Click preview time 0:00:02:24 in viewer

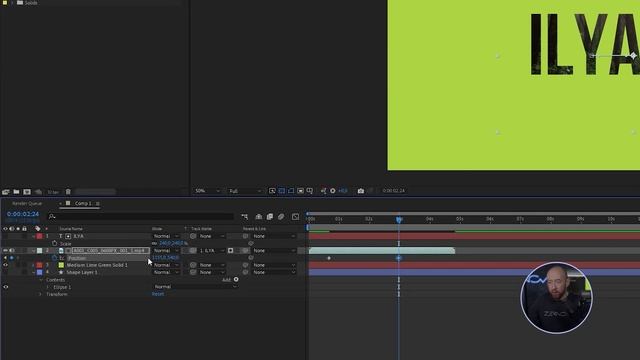pyautogui.click(x=393, y=191)
